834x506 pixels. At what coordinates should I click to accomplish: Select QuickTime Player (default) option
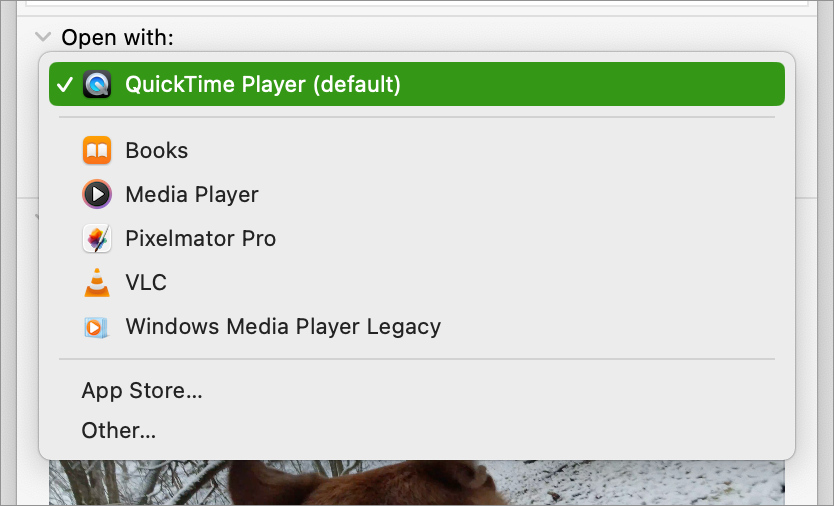[417, 84]
